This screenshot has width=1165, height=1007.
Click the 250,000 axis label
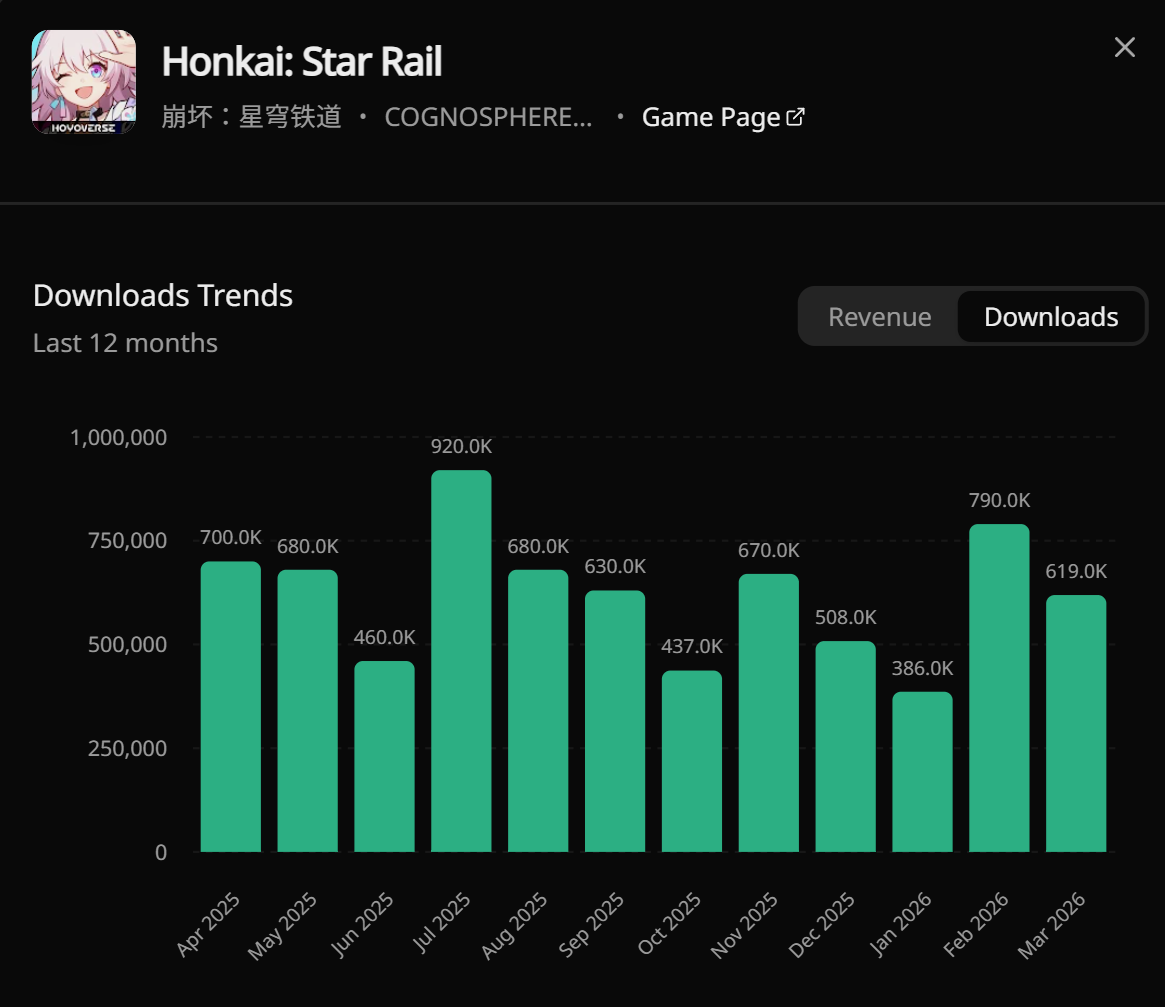127,749
